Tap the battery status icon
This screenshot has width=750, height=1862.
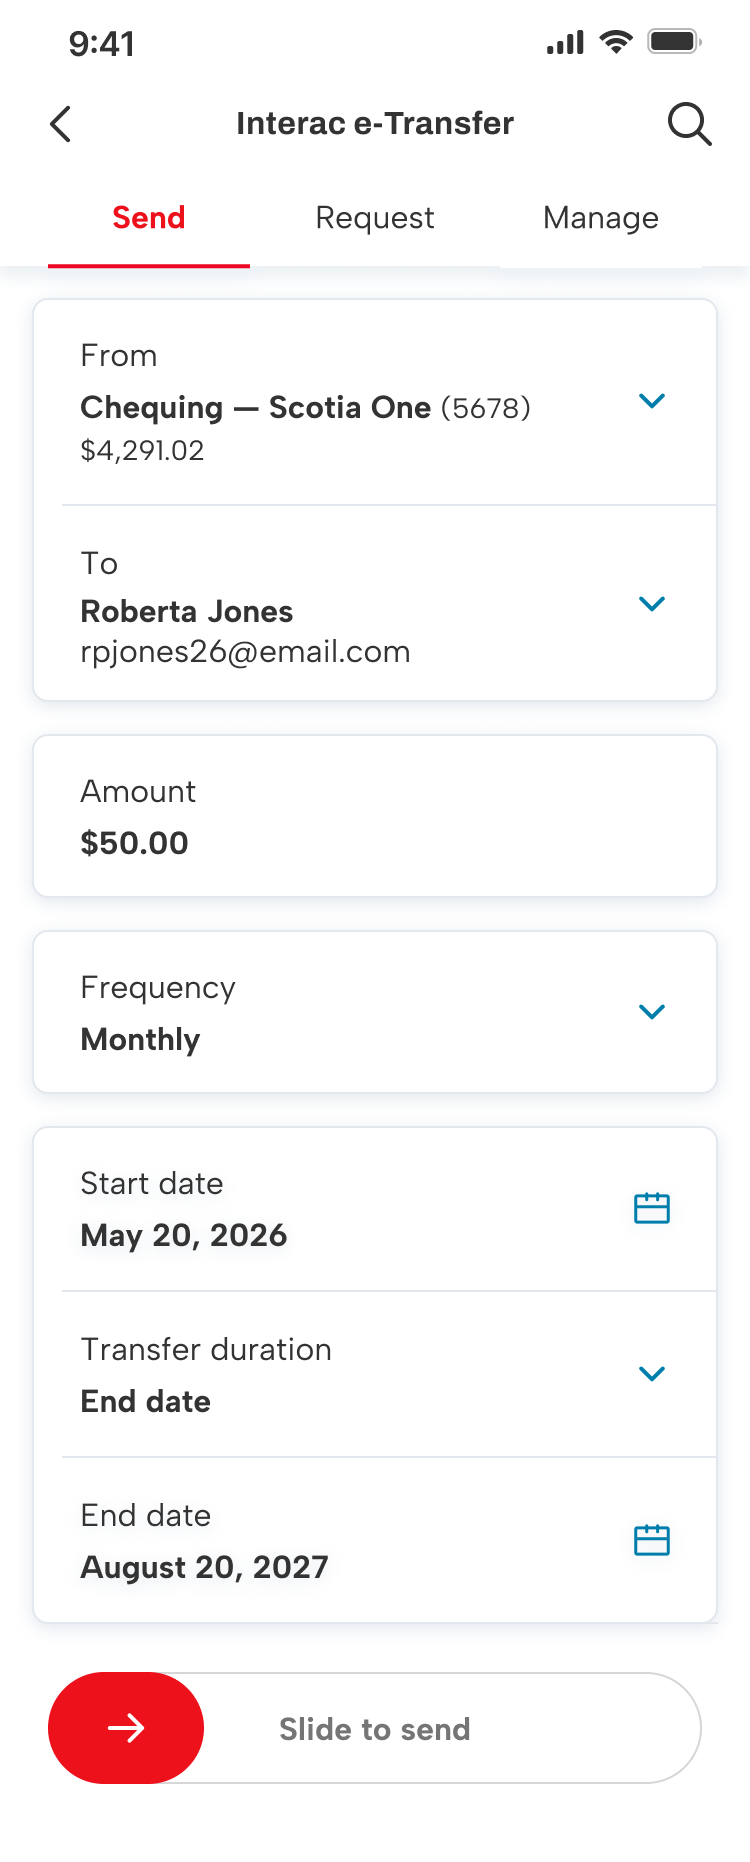click(x=674, y=42)
